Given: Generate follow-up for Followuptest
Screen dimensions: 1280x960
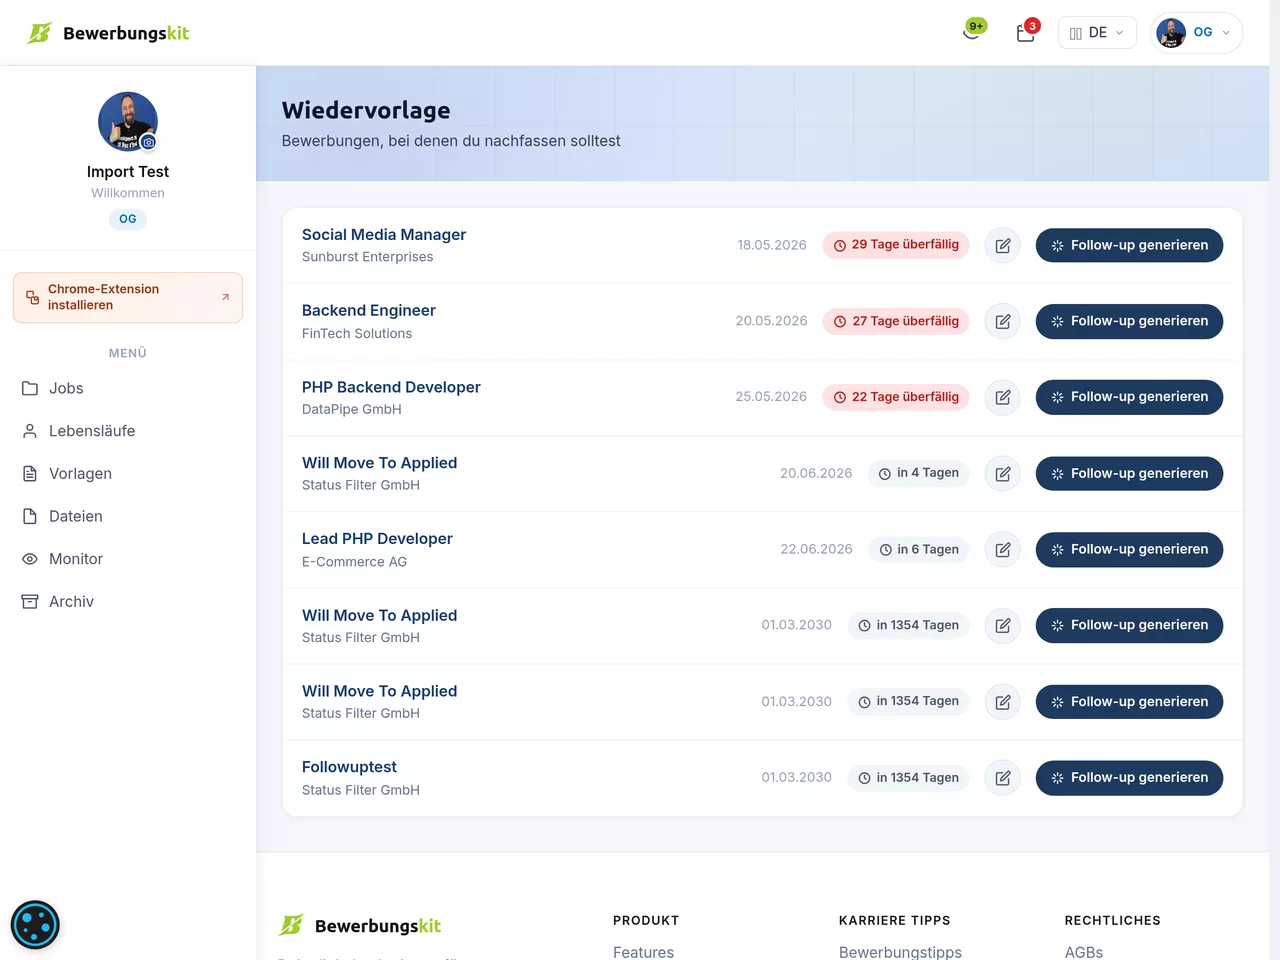Looking at the screenshot, I should point(1129,778).
